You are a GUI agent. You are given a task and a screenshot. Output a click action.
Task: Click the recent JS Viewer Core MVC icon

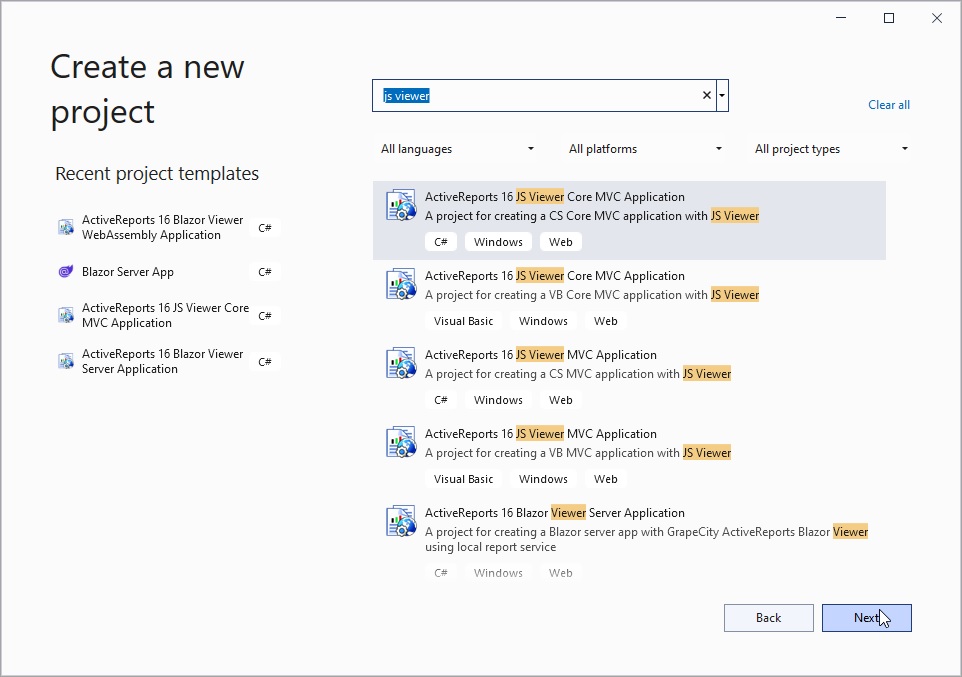pos(66,315)
